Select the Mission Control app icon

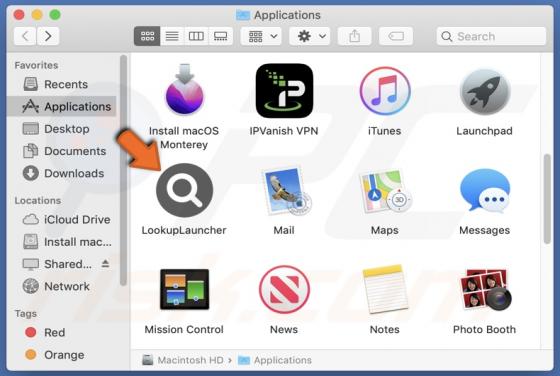pos(184,289)
